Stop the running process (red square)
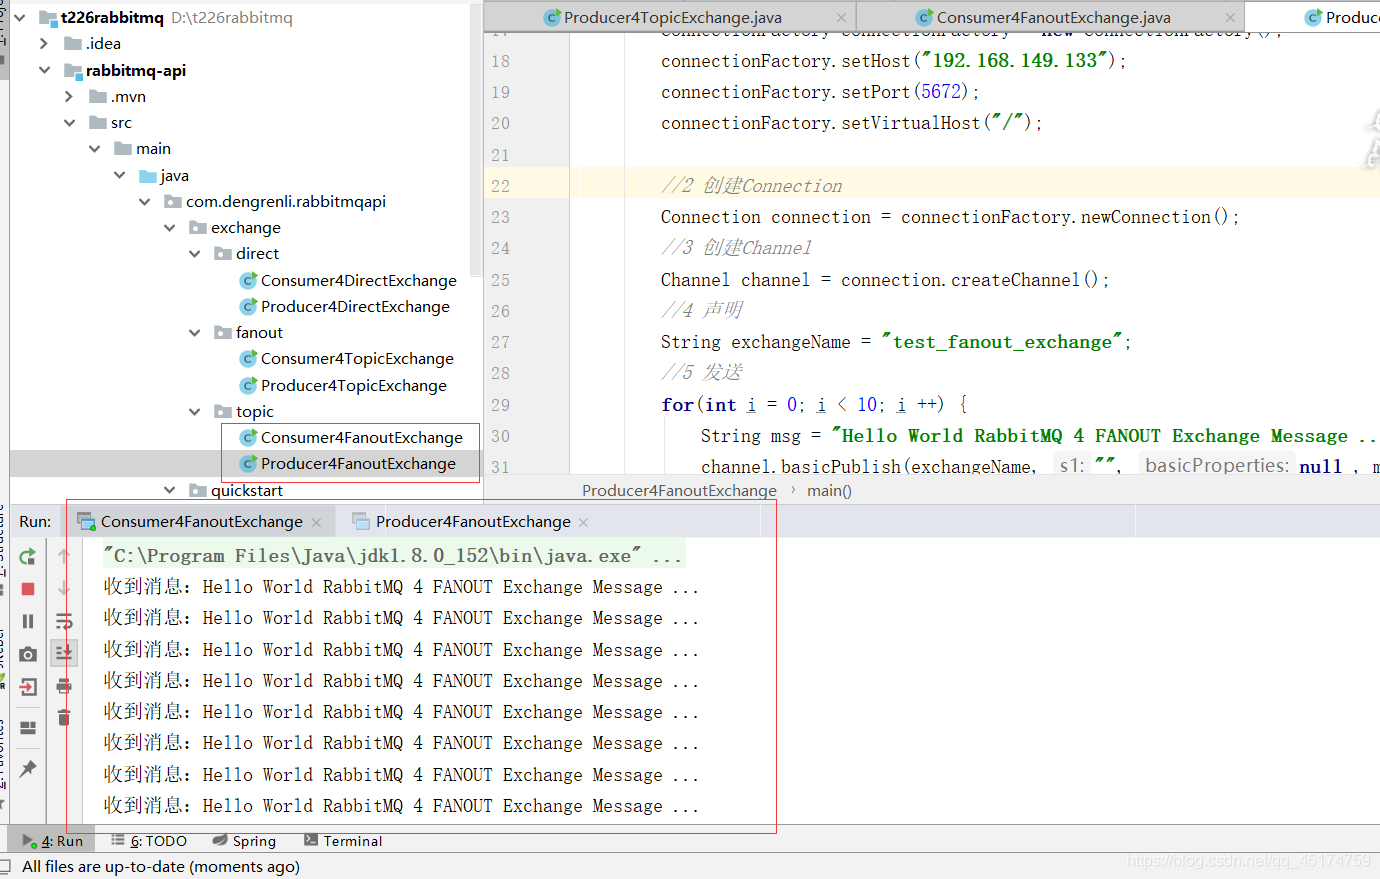Image resolution: width=1380 pixels, height=879 pixels. pos(28,589)
